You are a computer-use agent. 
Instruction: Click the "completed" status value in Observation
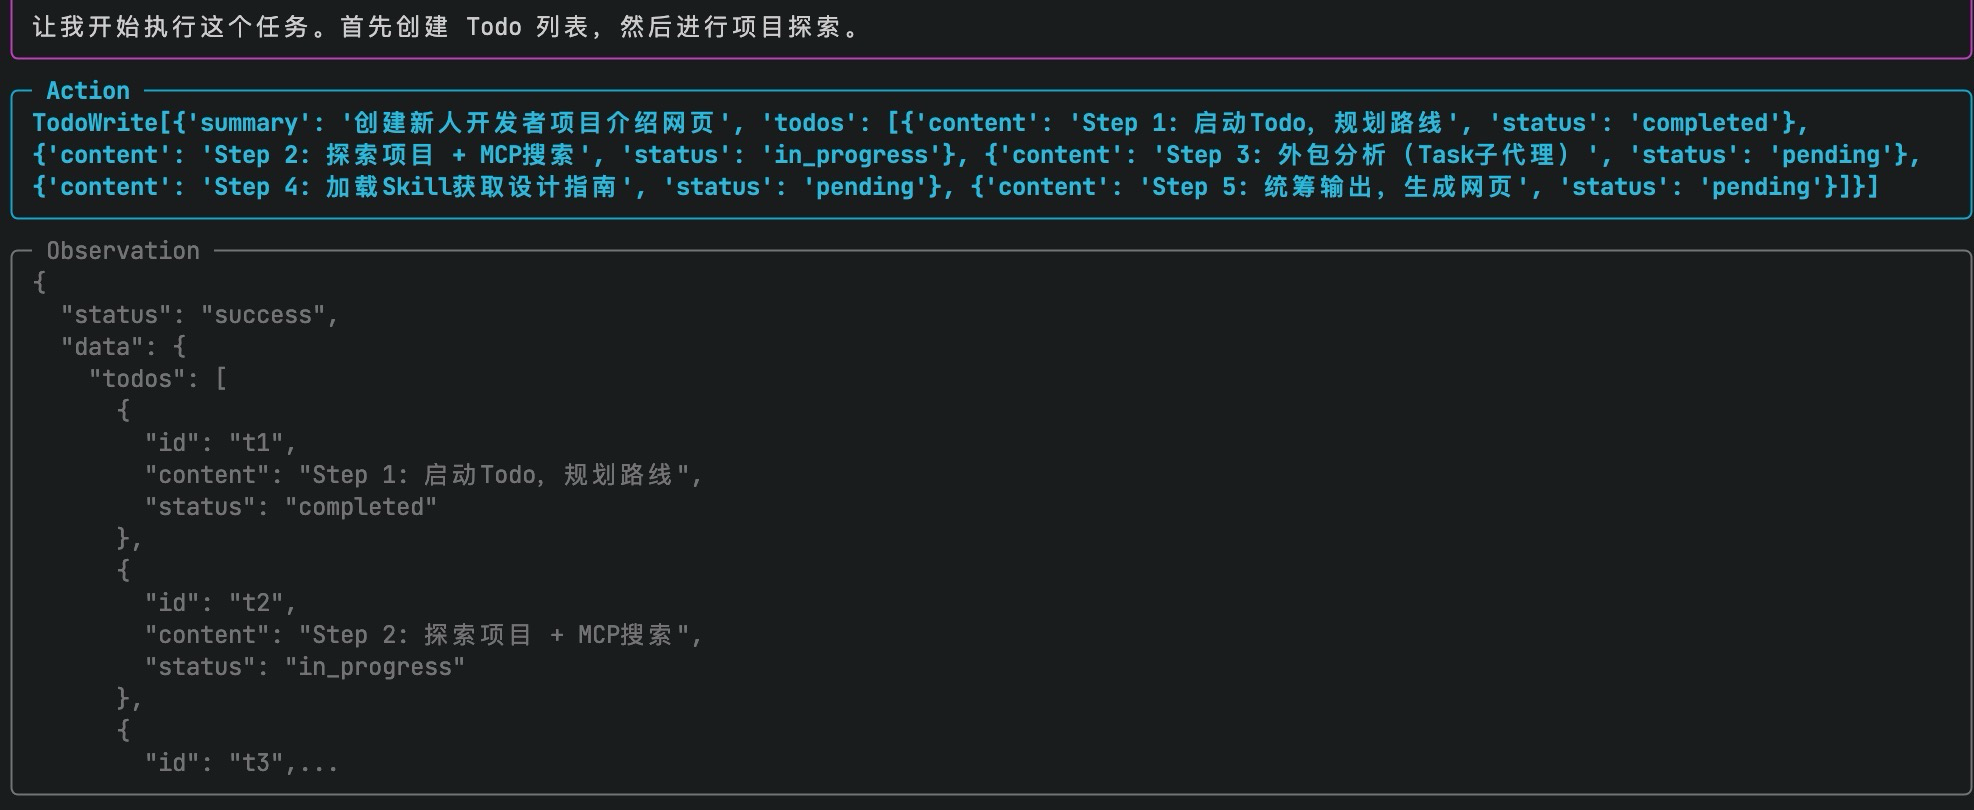coord(361,507)
